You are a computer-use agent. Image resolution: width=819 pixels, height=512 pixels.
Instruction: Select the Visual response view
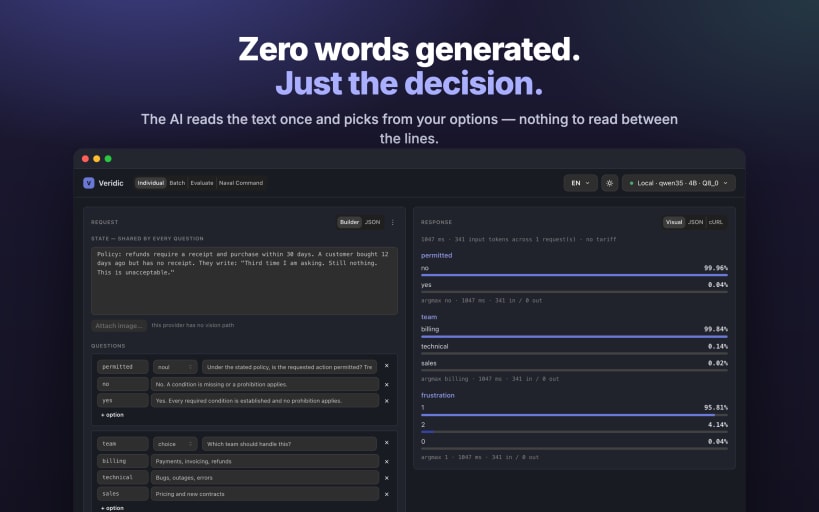point(674,222)
